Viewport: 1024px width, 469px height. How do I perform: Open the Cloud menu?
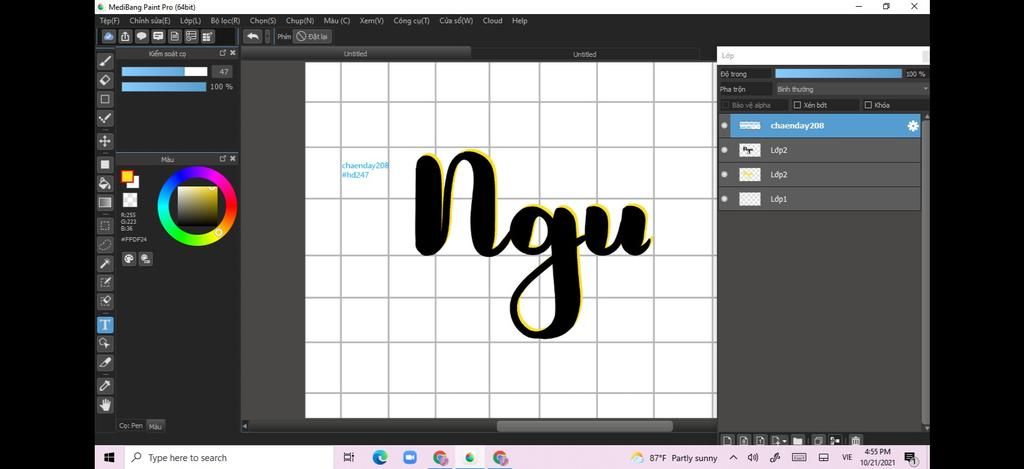(492, 21)
